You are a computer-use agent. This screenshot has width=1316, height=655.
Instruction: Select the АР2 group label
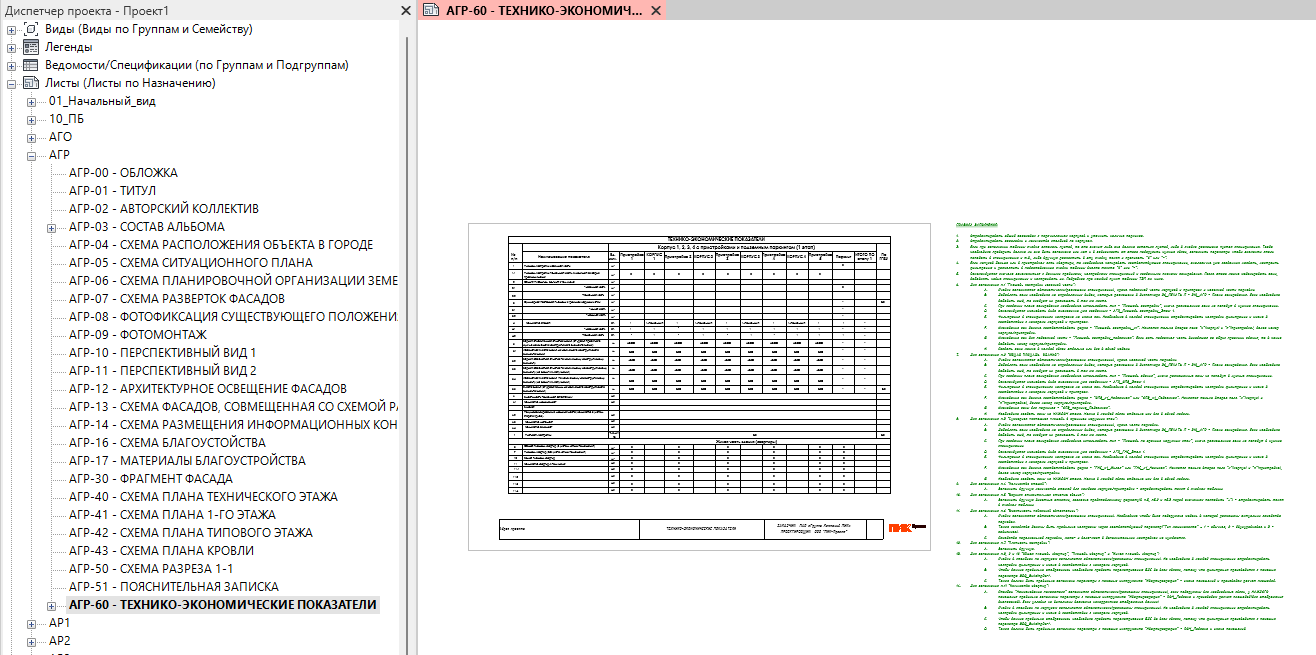pos(60,641)
